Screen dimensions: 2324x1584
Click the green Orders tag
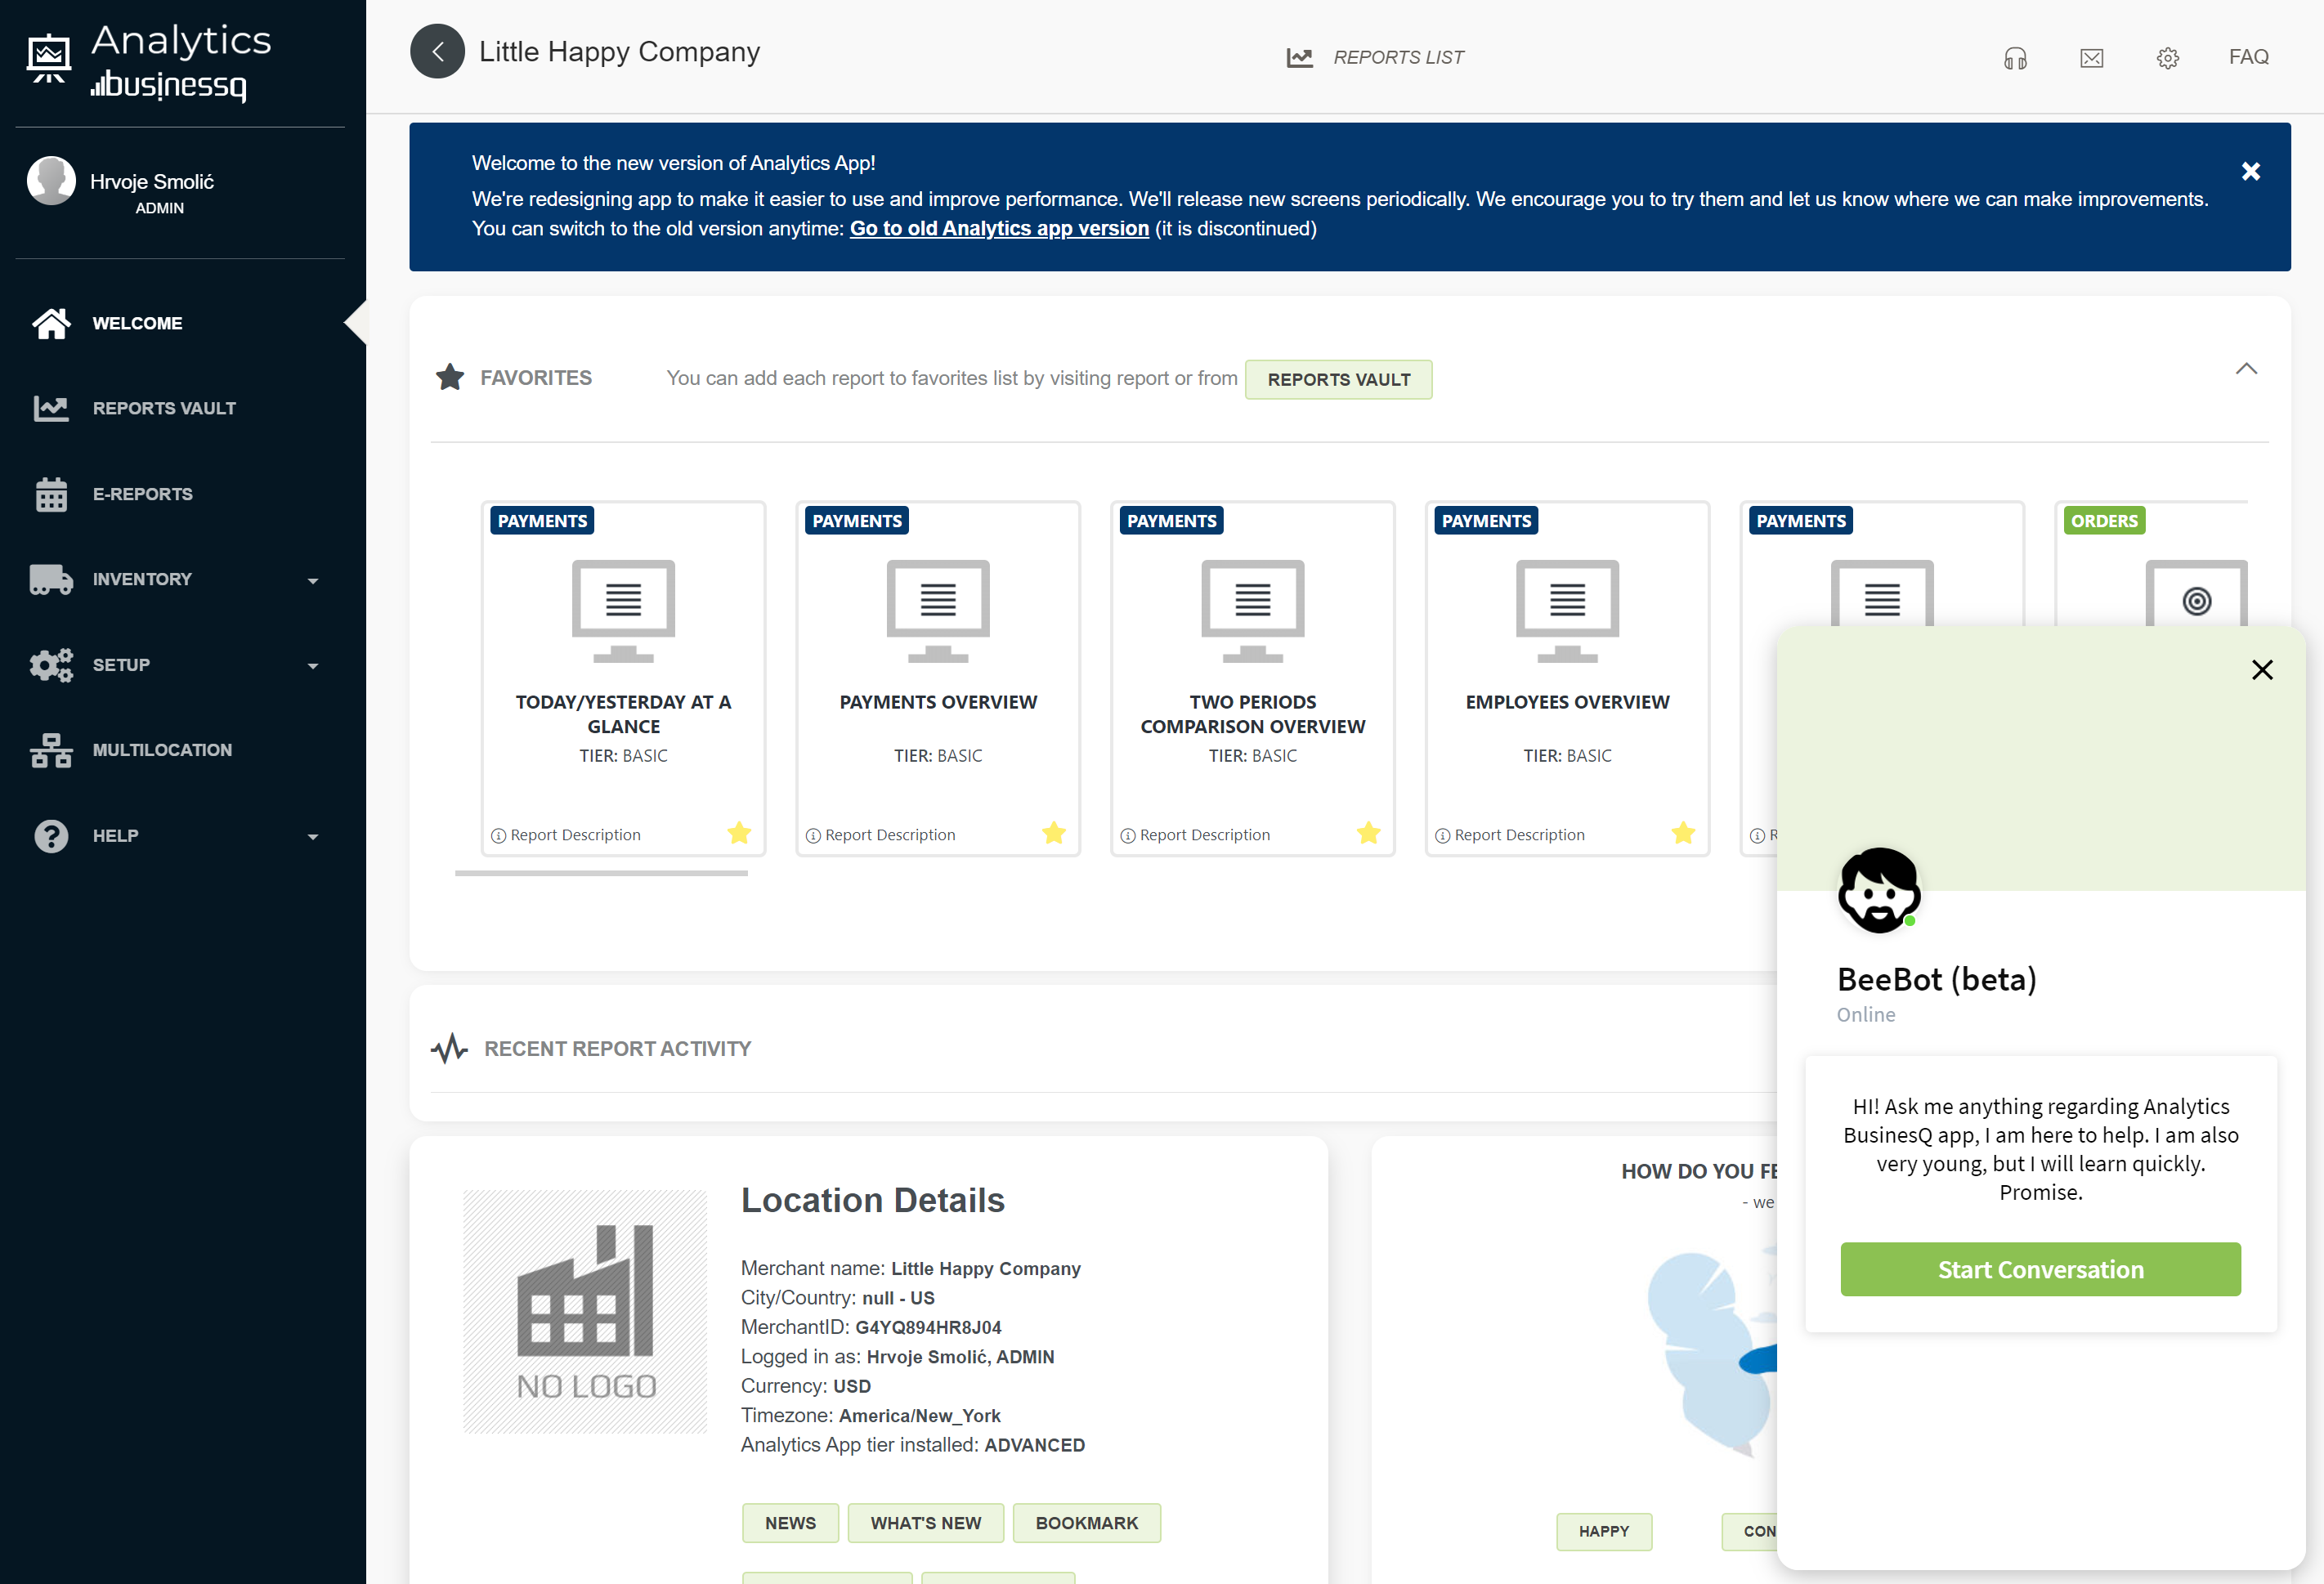coord(2104,520)
